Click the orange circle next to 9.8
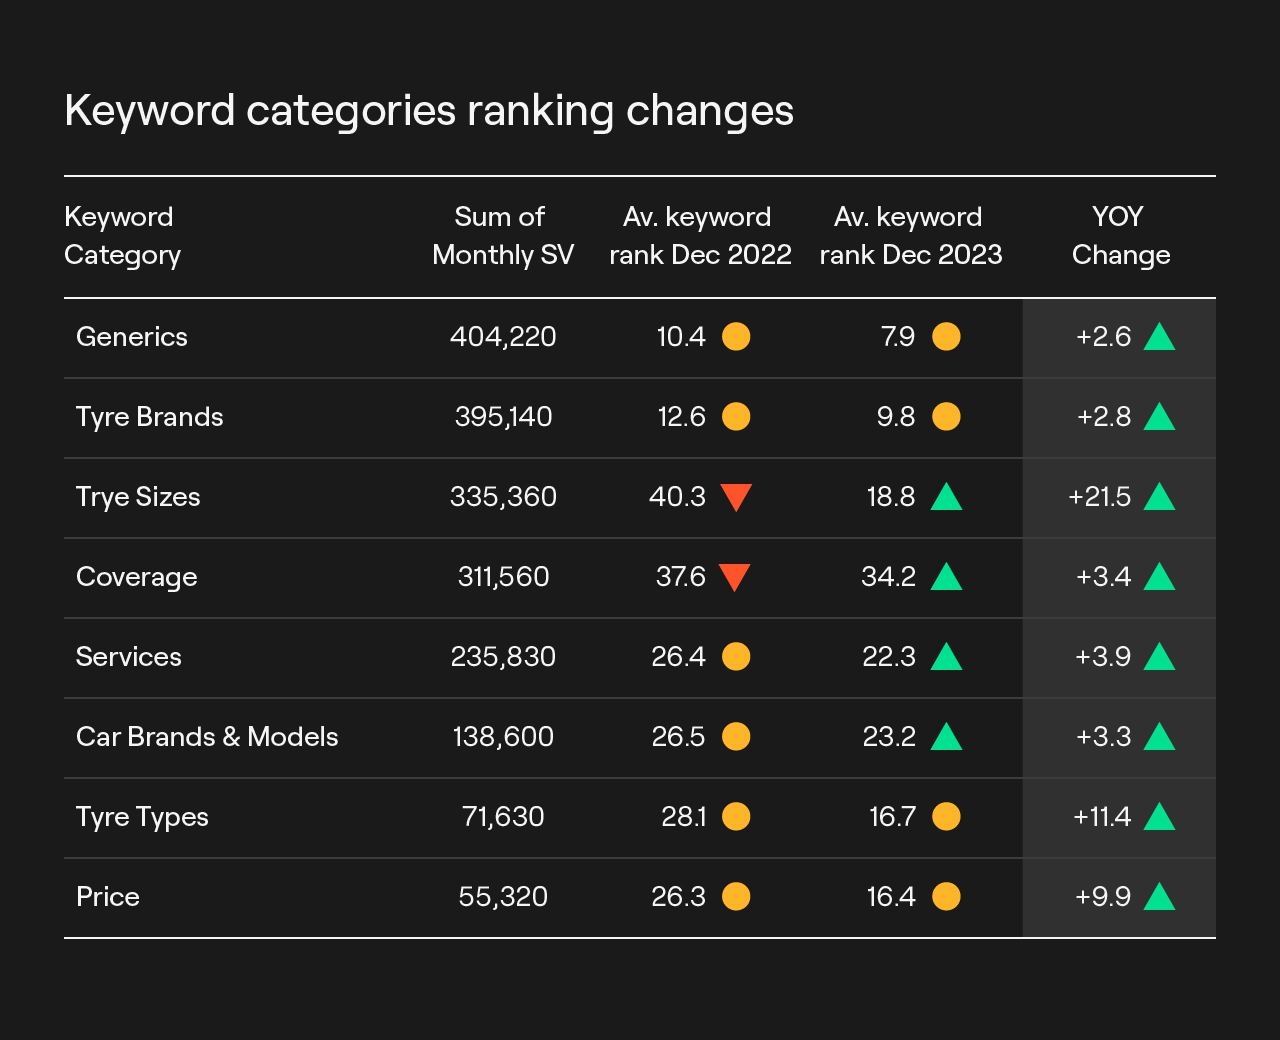The width and height of the screenshot is (1280, 1040). click(946, 417)
